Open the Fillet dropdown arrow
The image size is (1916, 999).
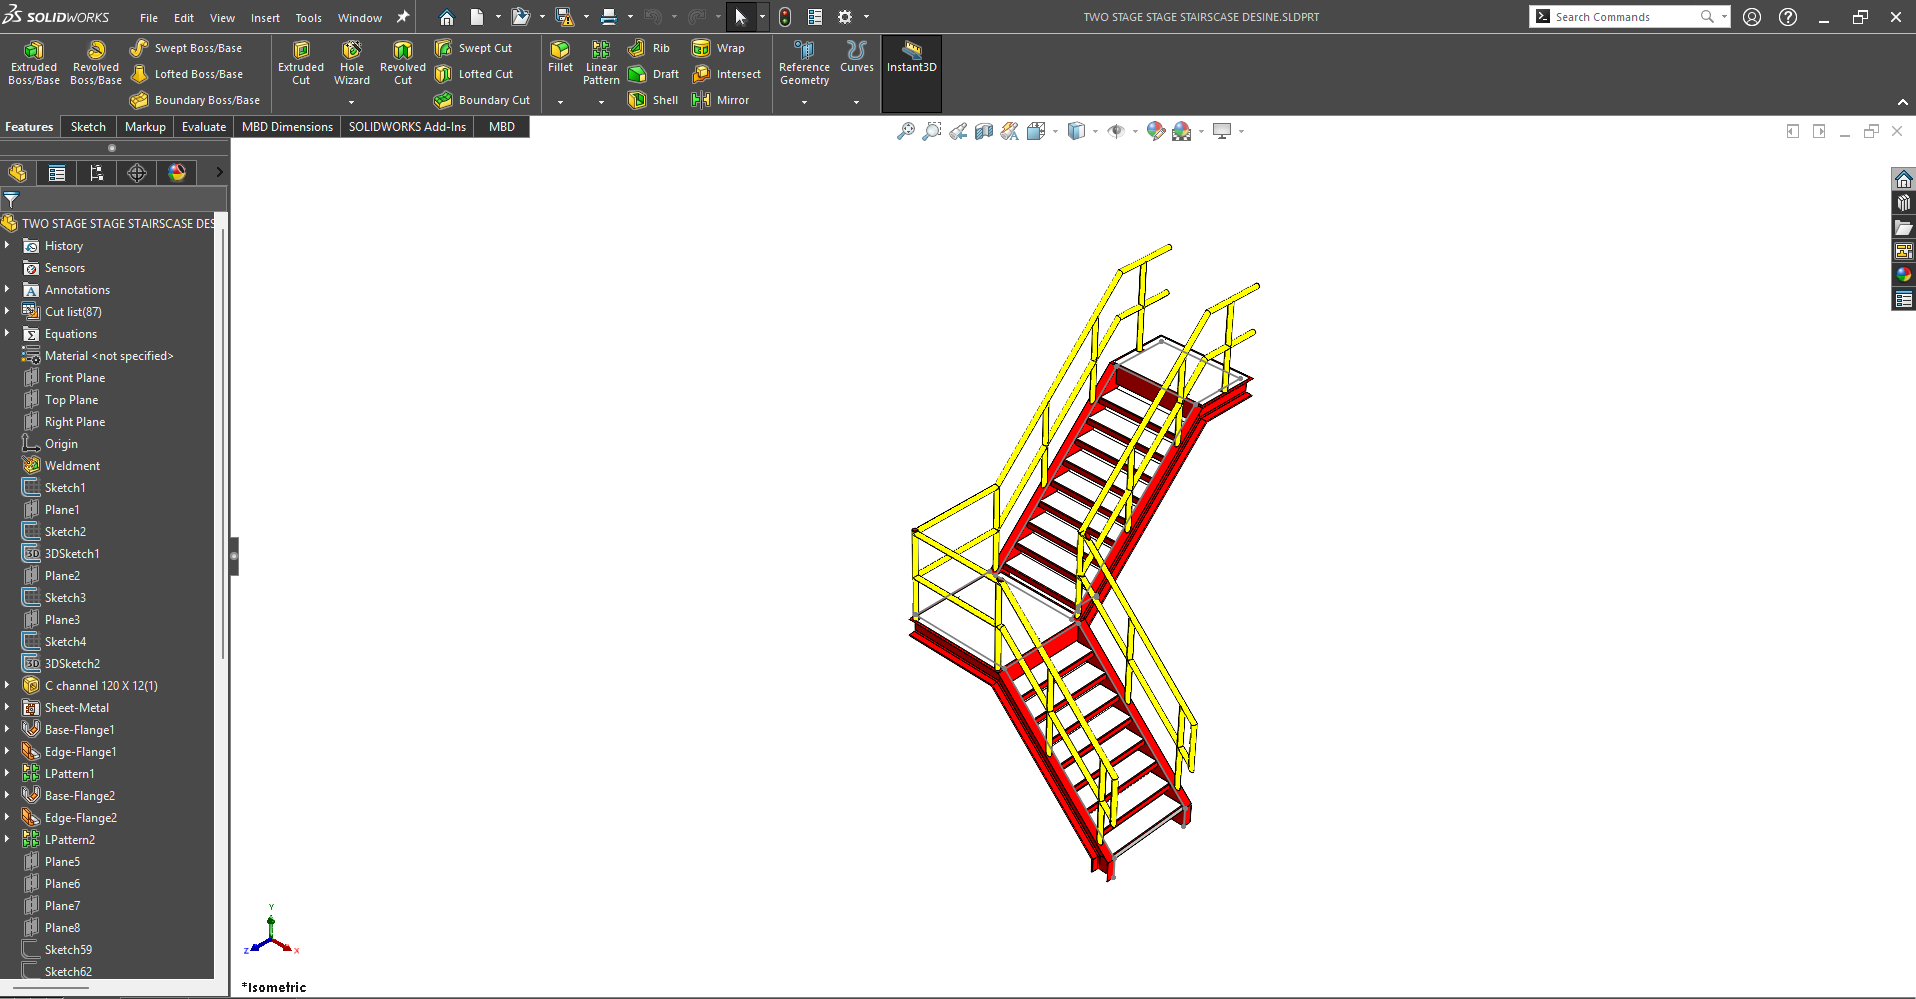coord(560,102)
